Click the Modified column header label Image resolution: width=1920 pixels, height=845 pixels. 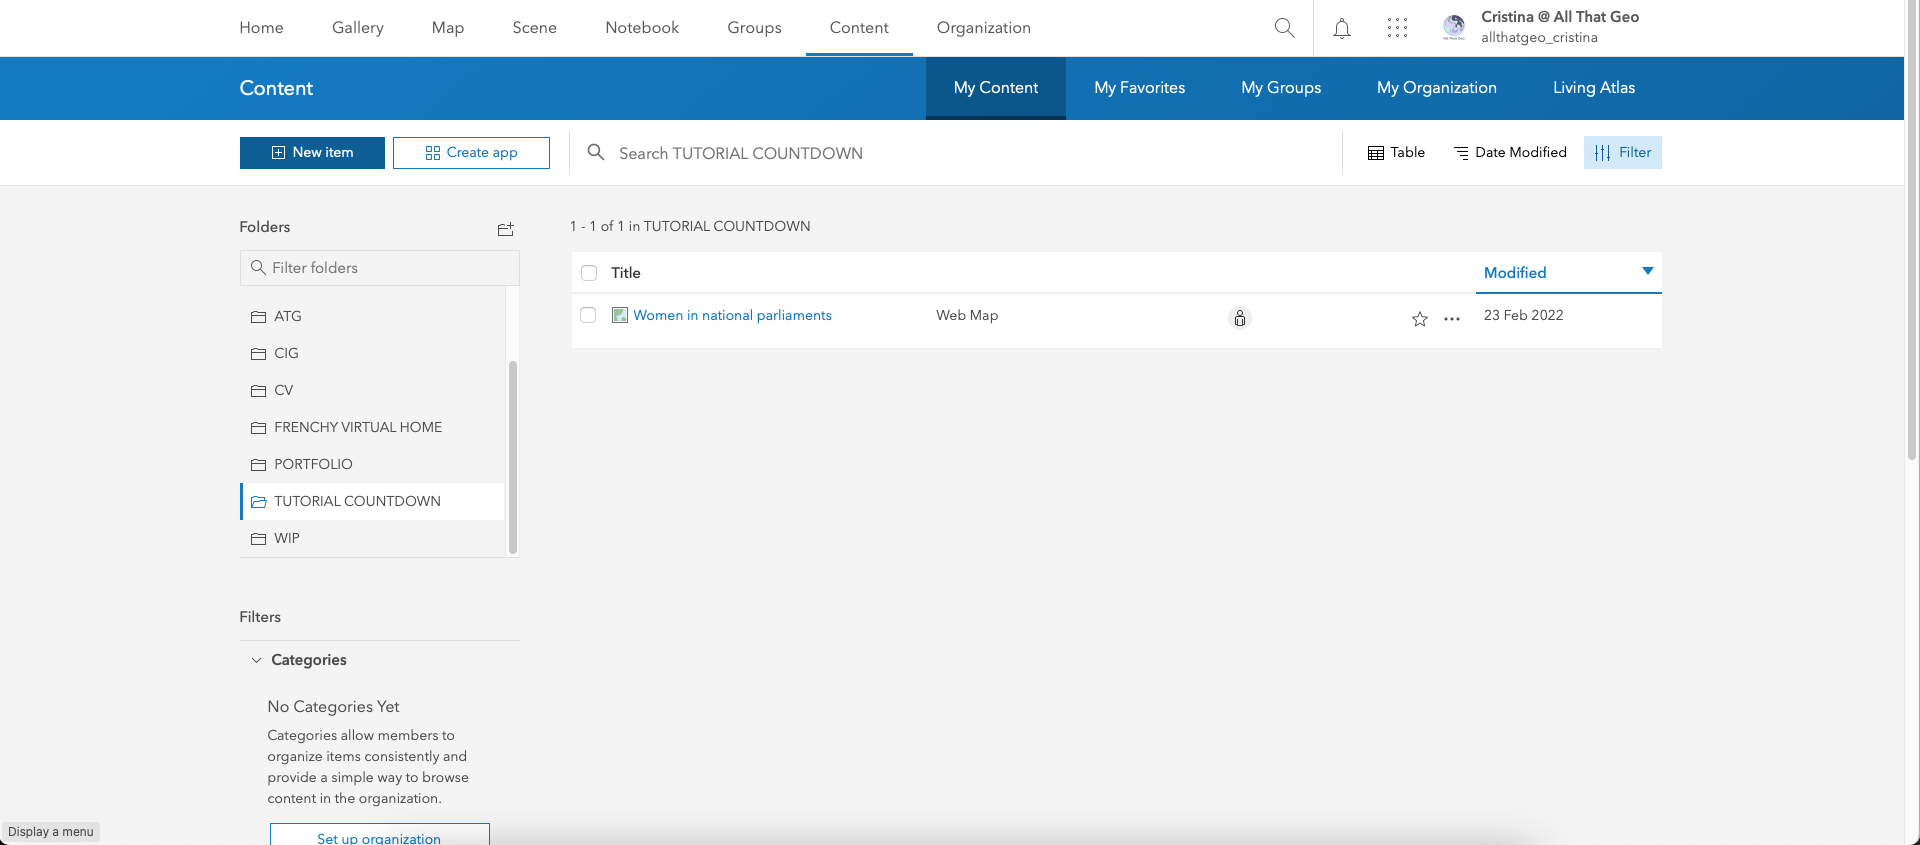click(x=1515, y=273)
